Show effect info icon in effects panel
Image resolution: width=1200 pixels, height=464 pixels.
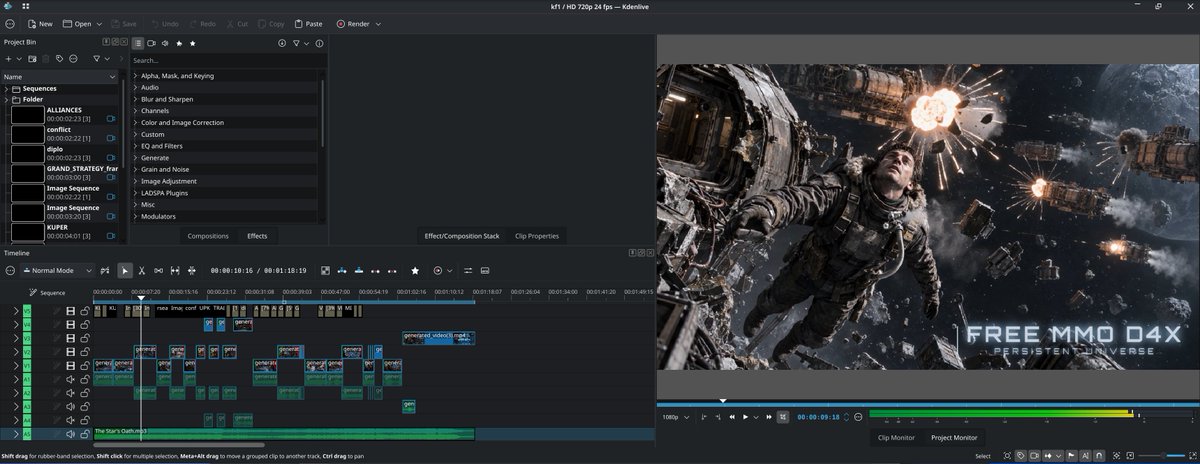(x=319, y=43)
